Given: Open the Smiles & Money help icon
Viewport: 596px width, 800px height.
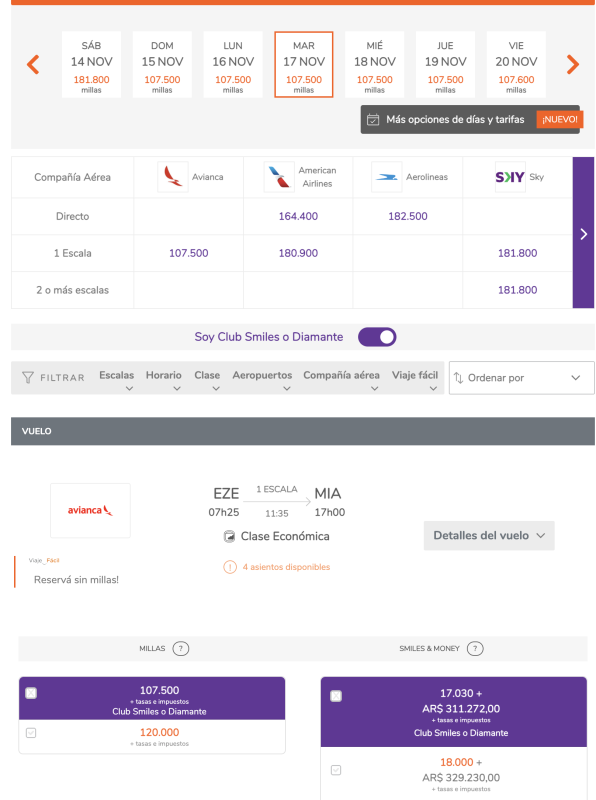Looking at the screenshot, I should pos(475,648).
